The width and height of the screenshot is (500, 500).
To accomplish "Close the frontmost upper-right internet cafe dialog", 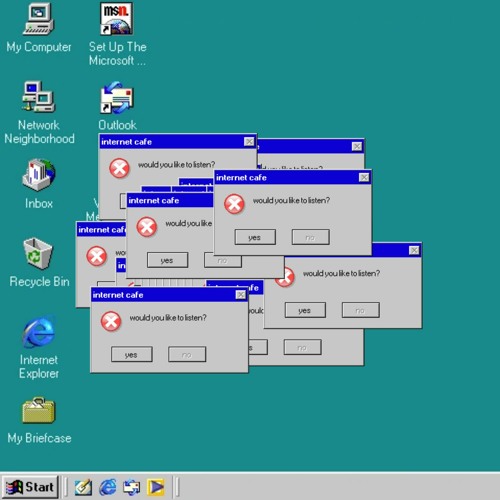I will tap(364, 178).
